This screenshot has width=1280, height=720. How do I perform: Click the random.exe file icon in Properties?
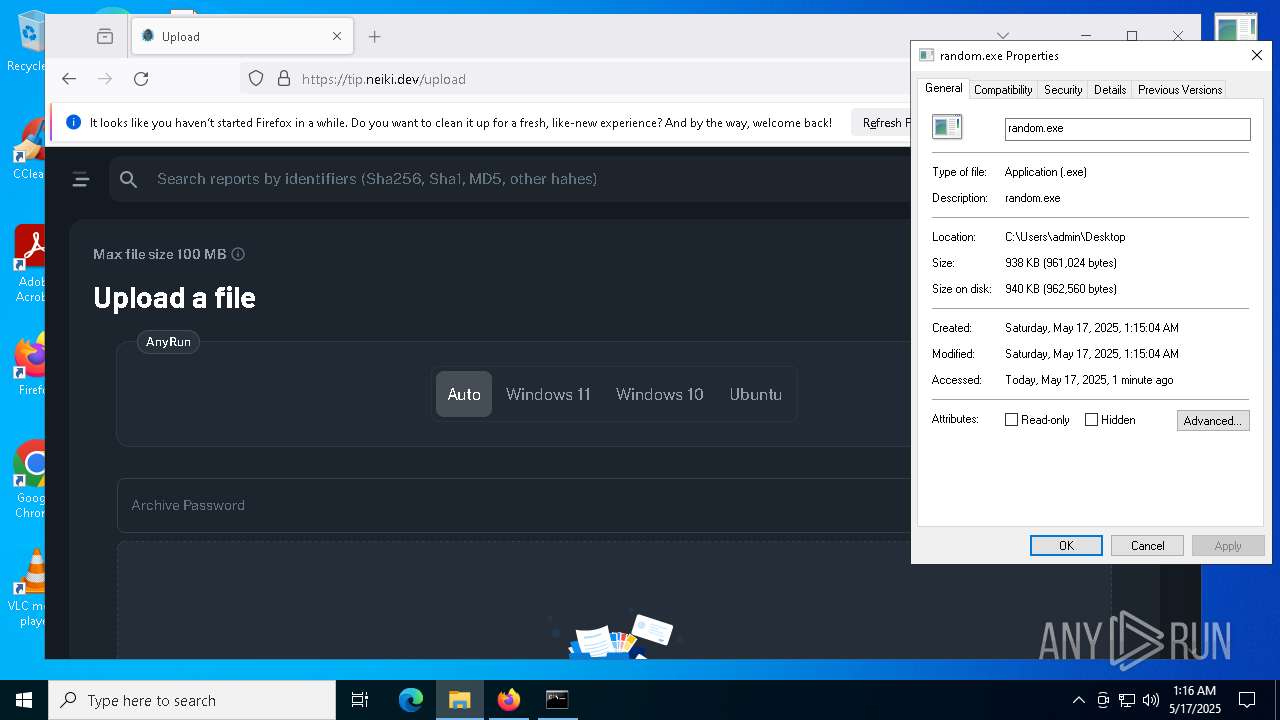[x=946, y=126]
